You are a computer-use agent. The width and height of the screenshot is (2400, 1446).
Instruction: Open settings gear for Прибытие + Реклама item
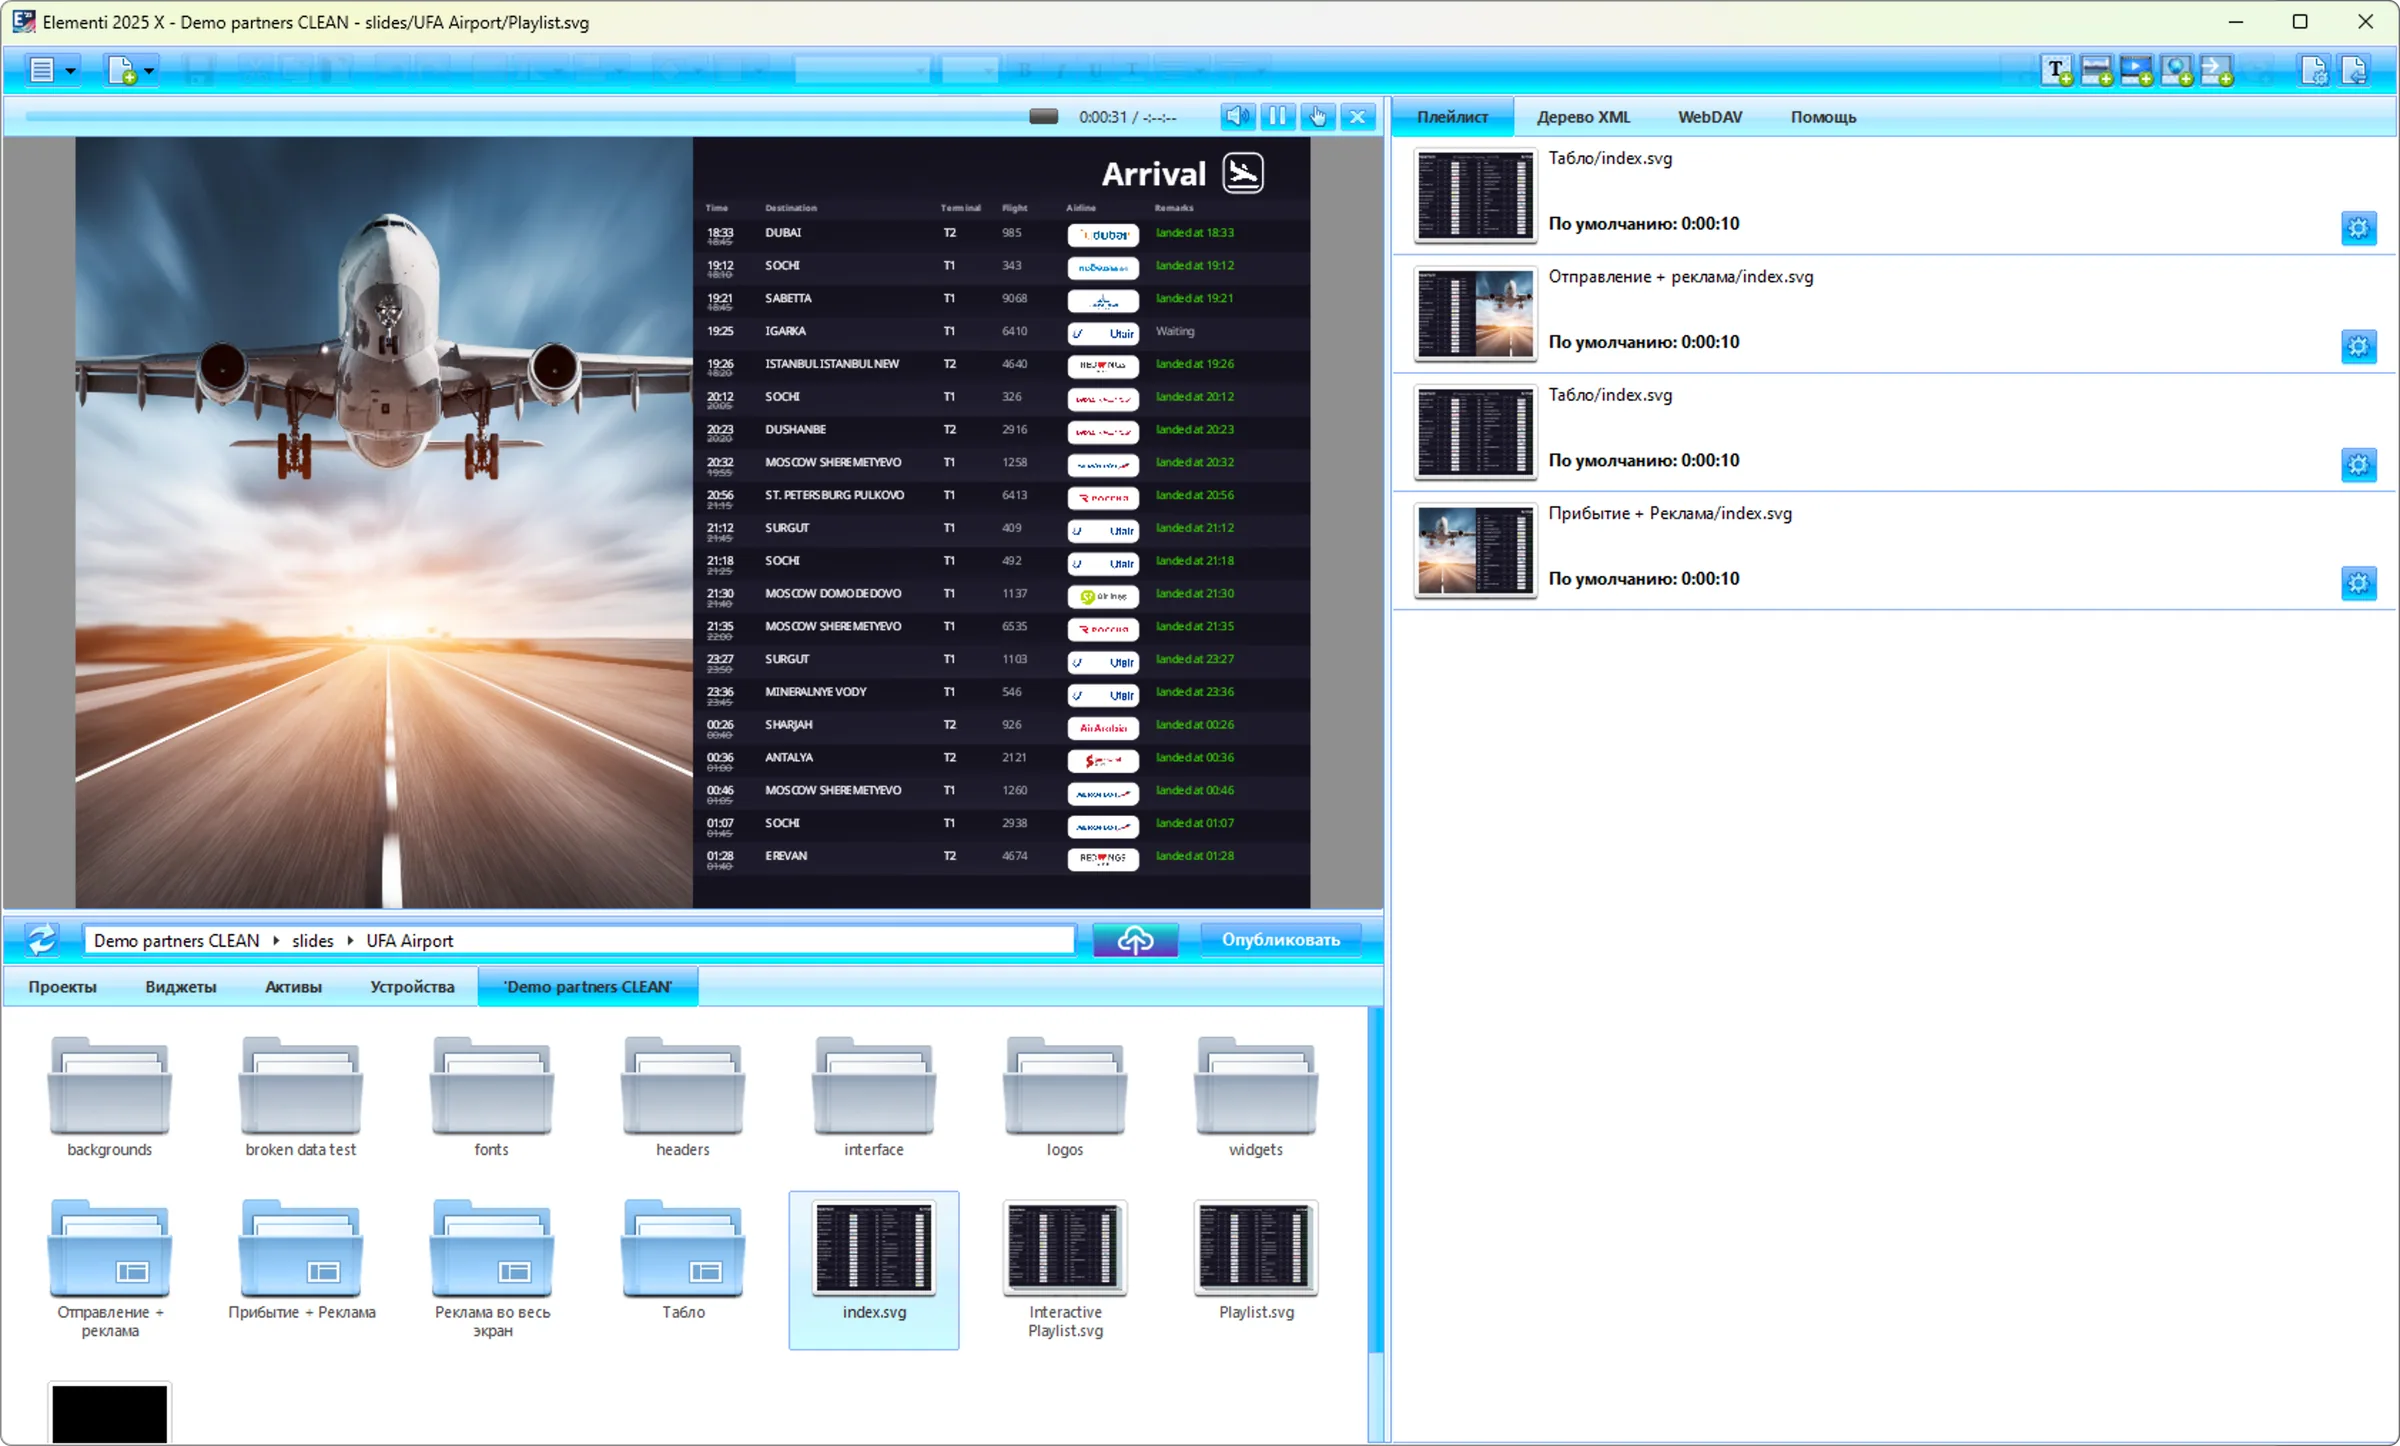coord(2358,583)
